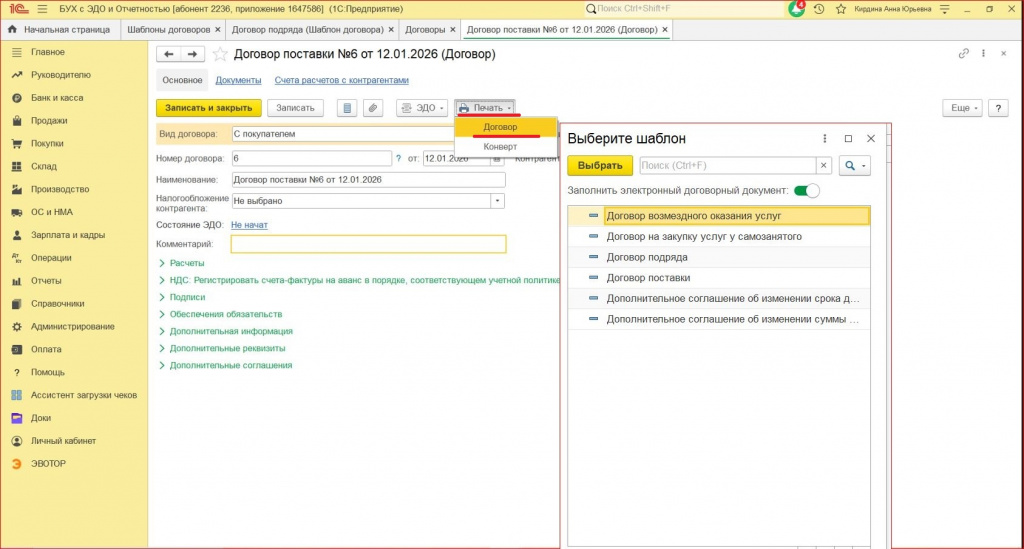Click the Выбрать button in template dialog

click(600, 166)
